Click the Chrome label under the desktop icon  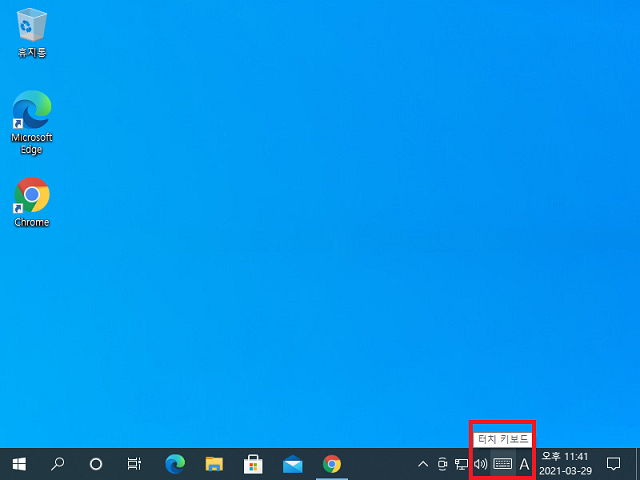coord(32,222)
